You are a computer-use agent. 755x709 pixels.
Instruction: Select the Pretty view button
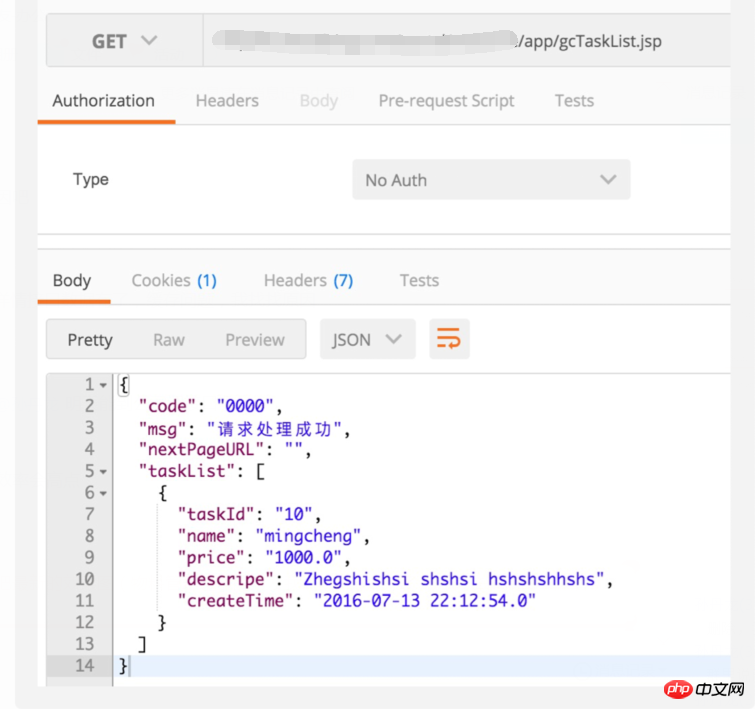coord(90,340)
